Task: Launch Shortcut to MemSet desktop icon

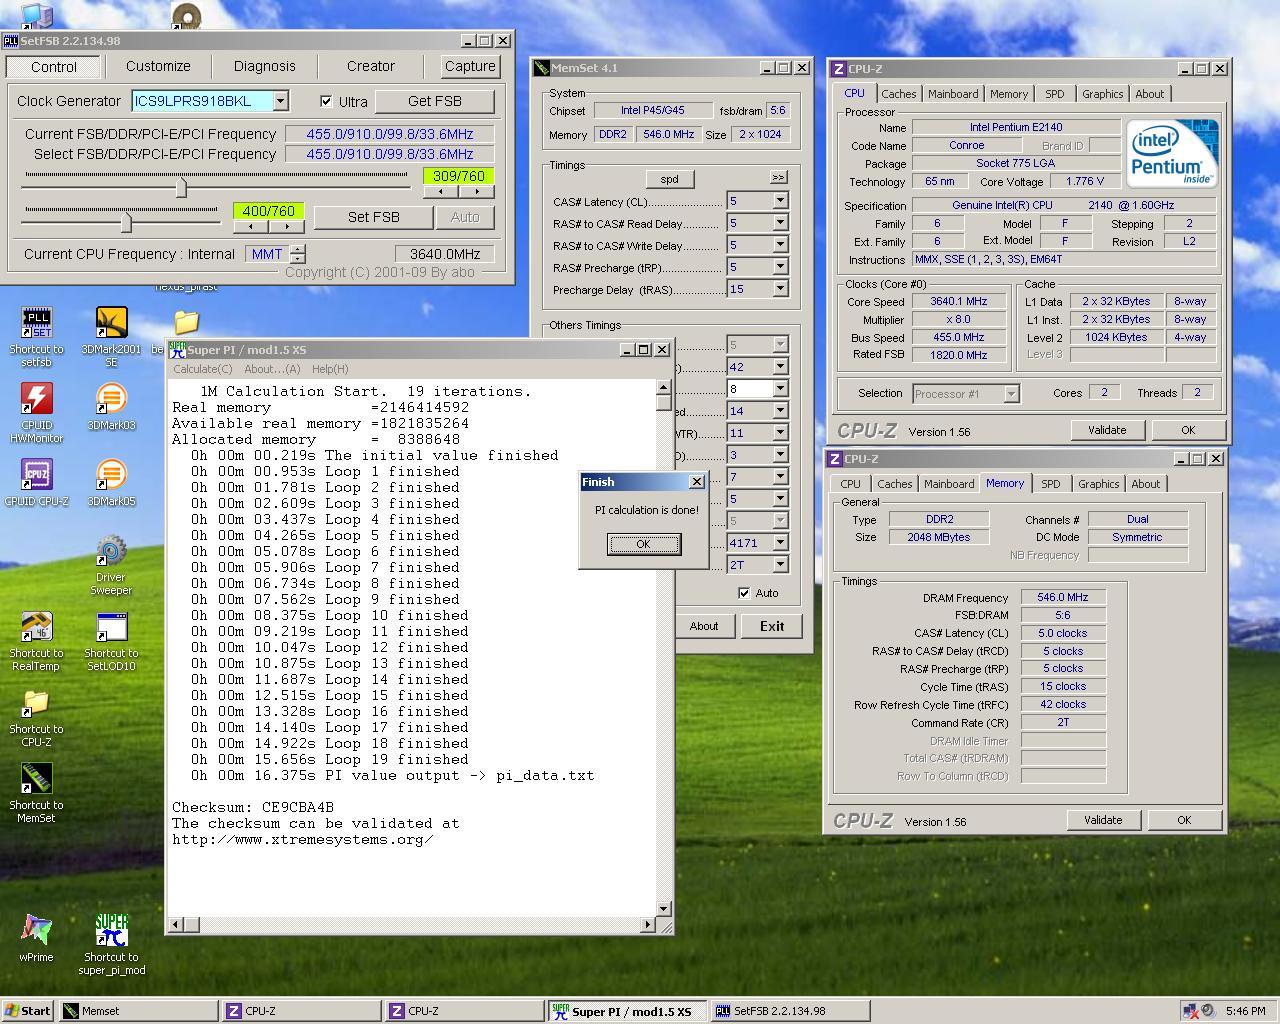Action: coord(36,793)
